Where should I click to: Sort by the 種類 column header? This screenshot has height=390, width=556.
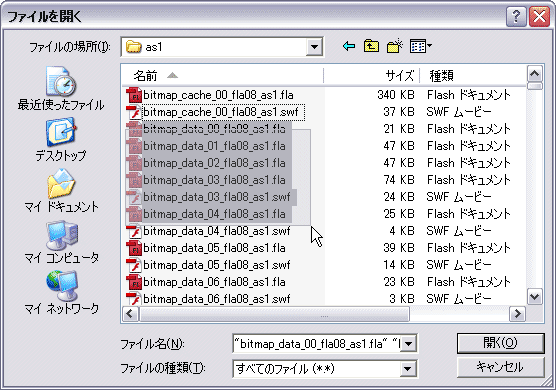pyautogui.click(x=473, y=76)
